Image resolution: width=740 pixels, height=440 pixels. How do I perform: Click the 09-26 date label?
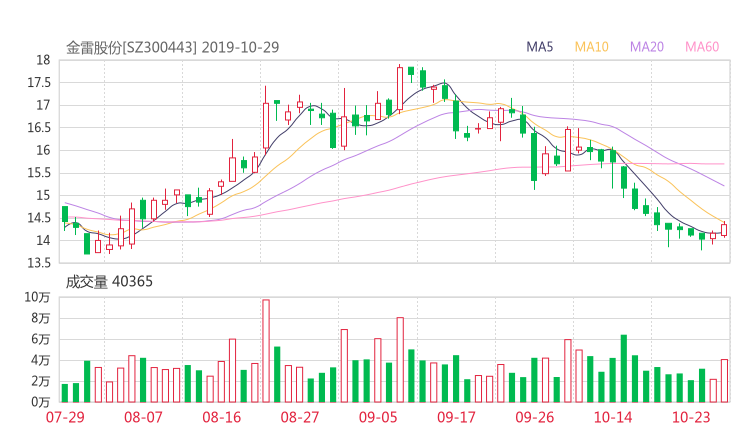point(534,417)
